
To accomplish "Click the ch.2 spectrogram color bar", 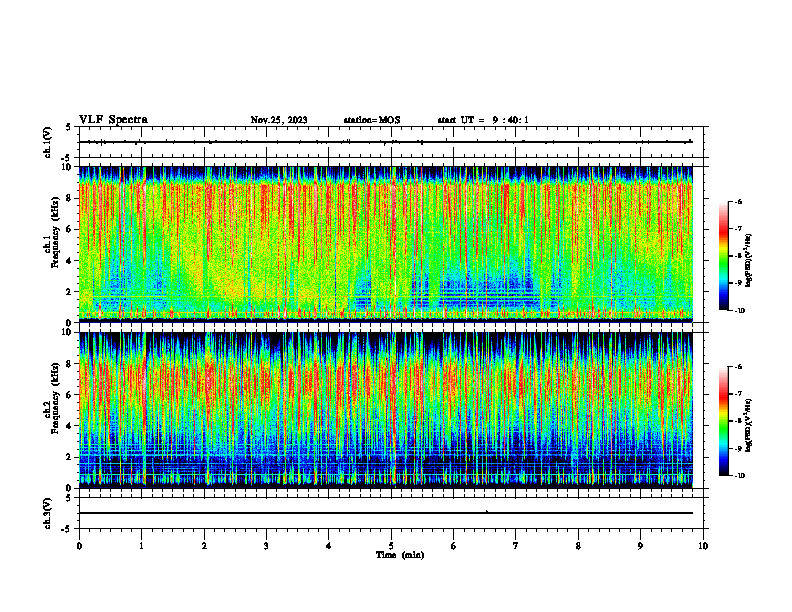I will 724,421.
